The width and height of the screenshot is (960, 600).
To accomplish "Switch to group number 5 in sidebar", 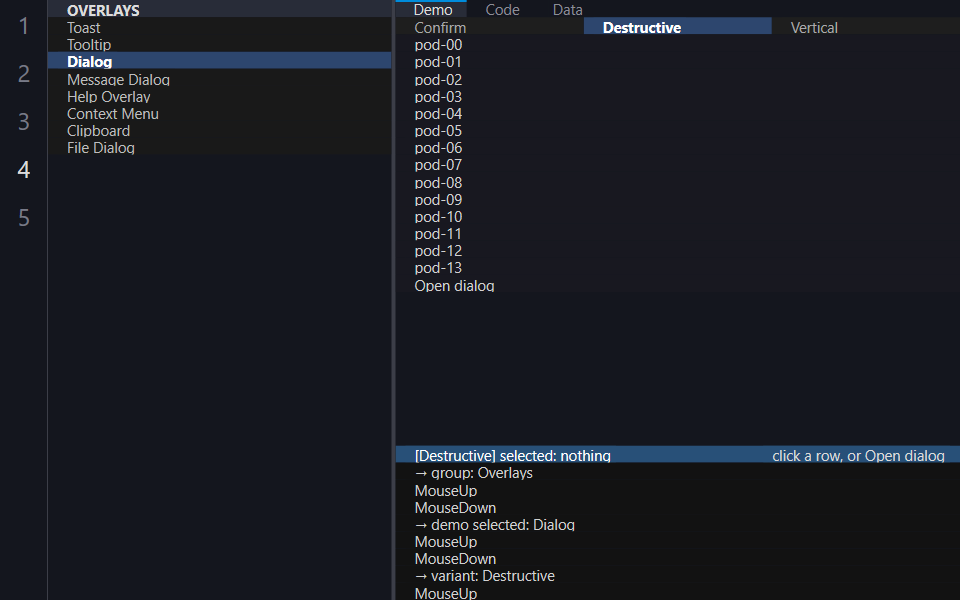I will point(23,217).
